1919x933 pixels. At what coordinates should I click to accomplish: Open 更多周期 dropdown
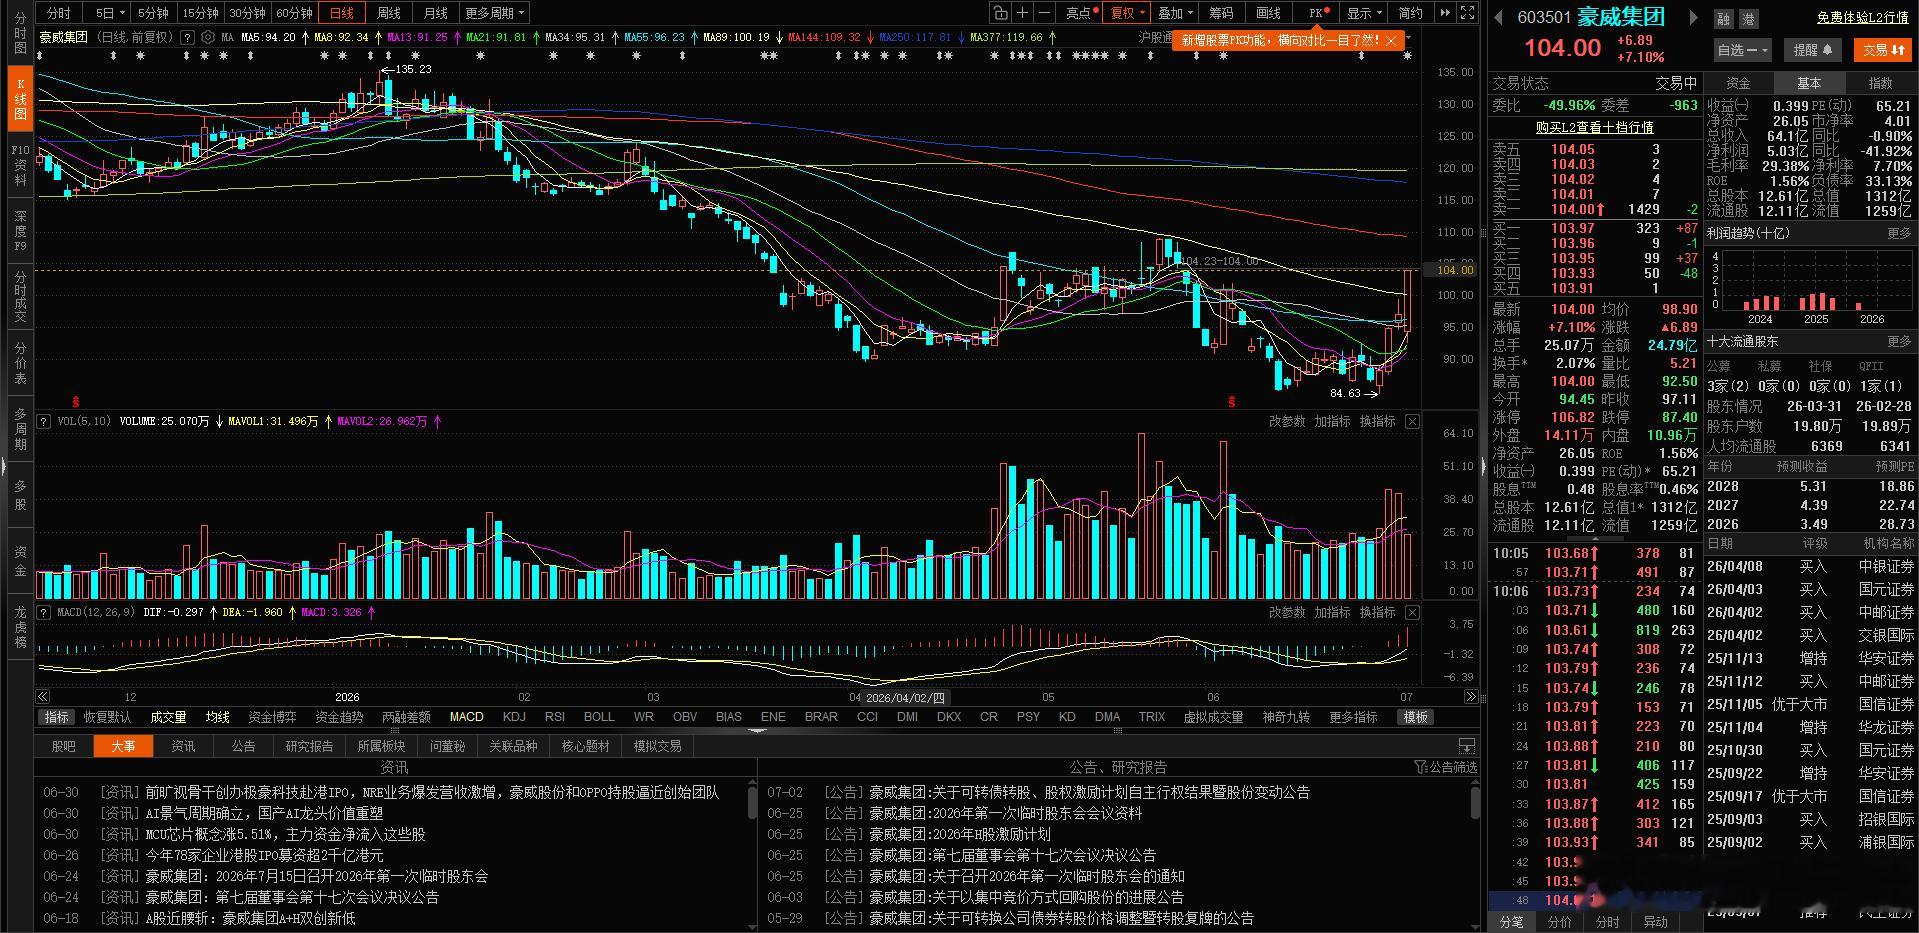494,13
